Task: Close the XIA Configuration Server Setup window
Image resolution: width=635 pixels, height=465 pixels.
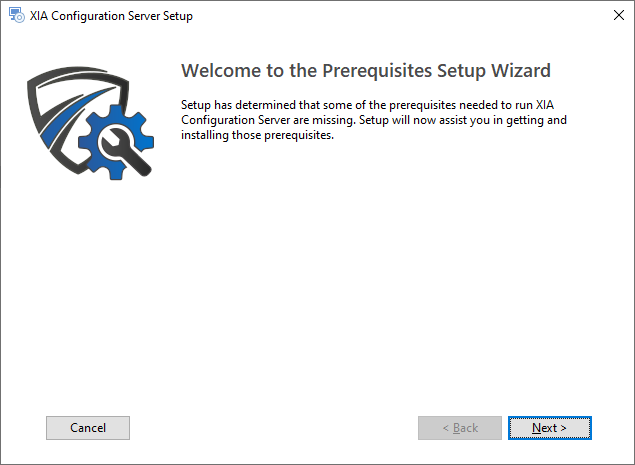Action: (x=618, y=15)
